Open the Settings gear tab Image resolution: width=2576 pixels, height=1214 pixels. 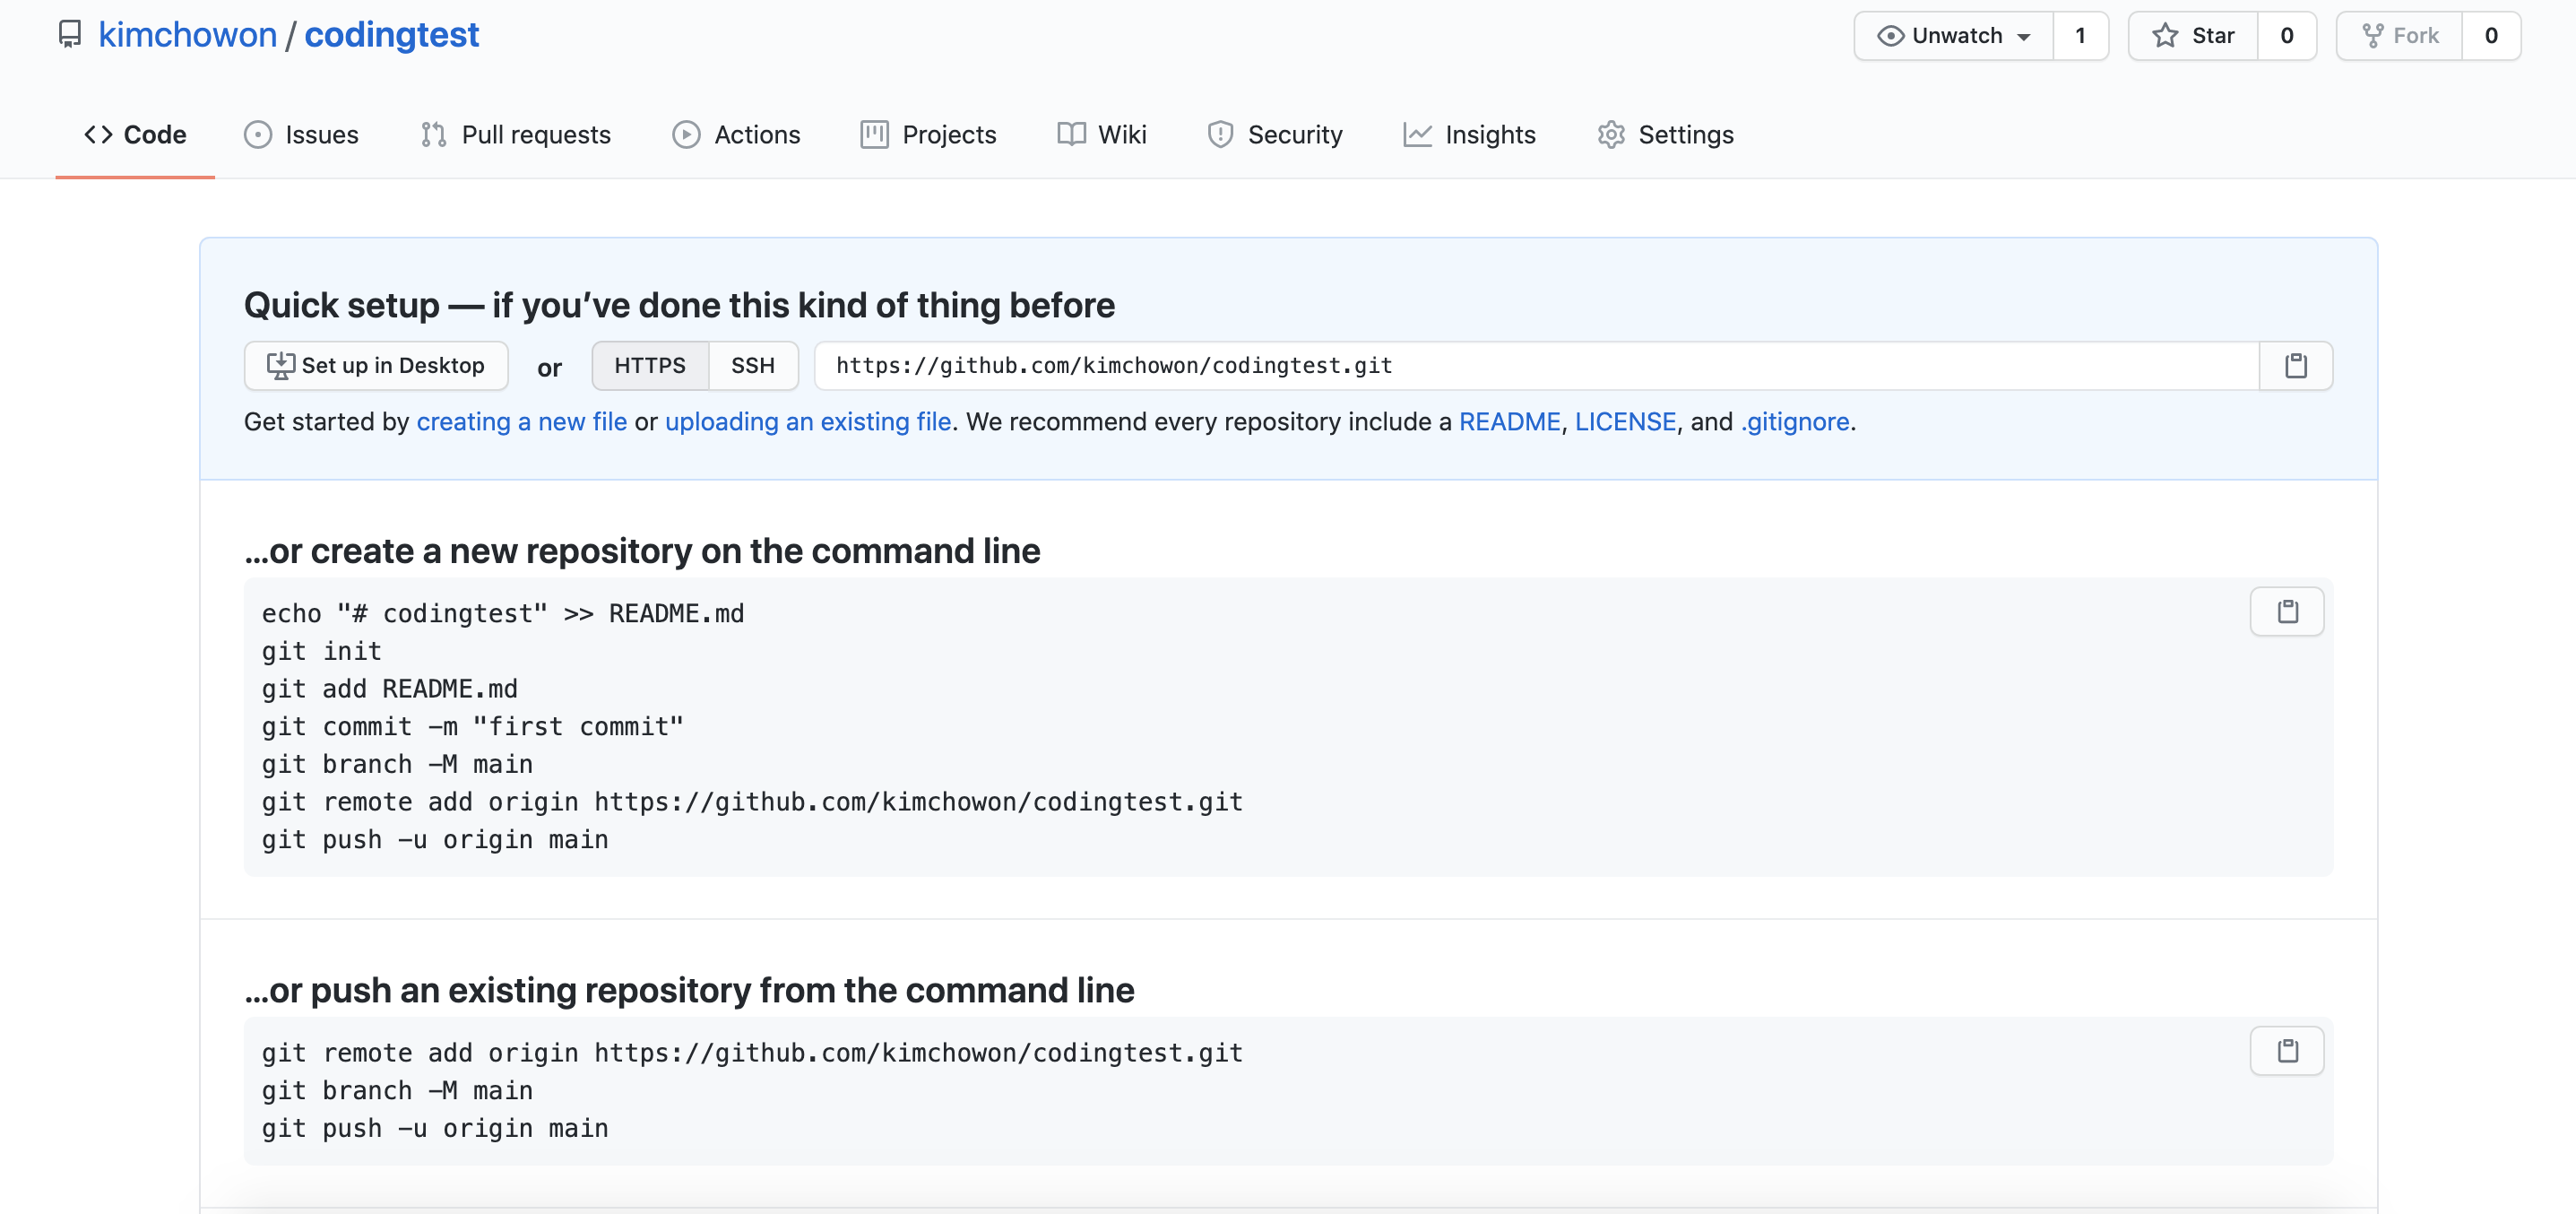1665,134
